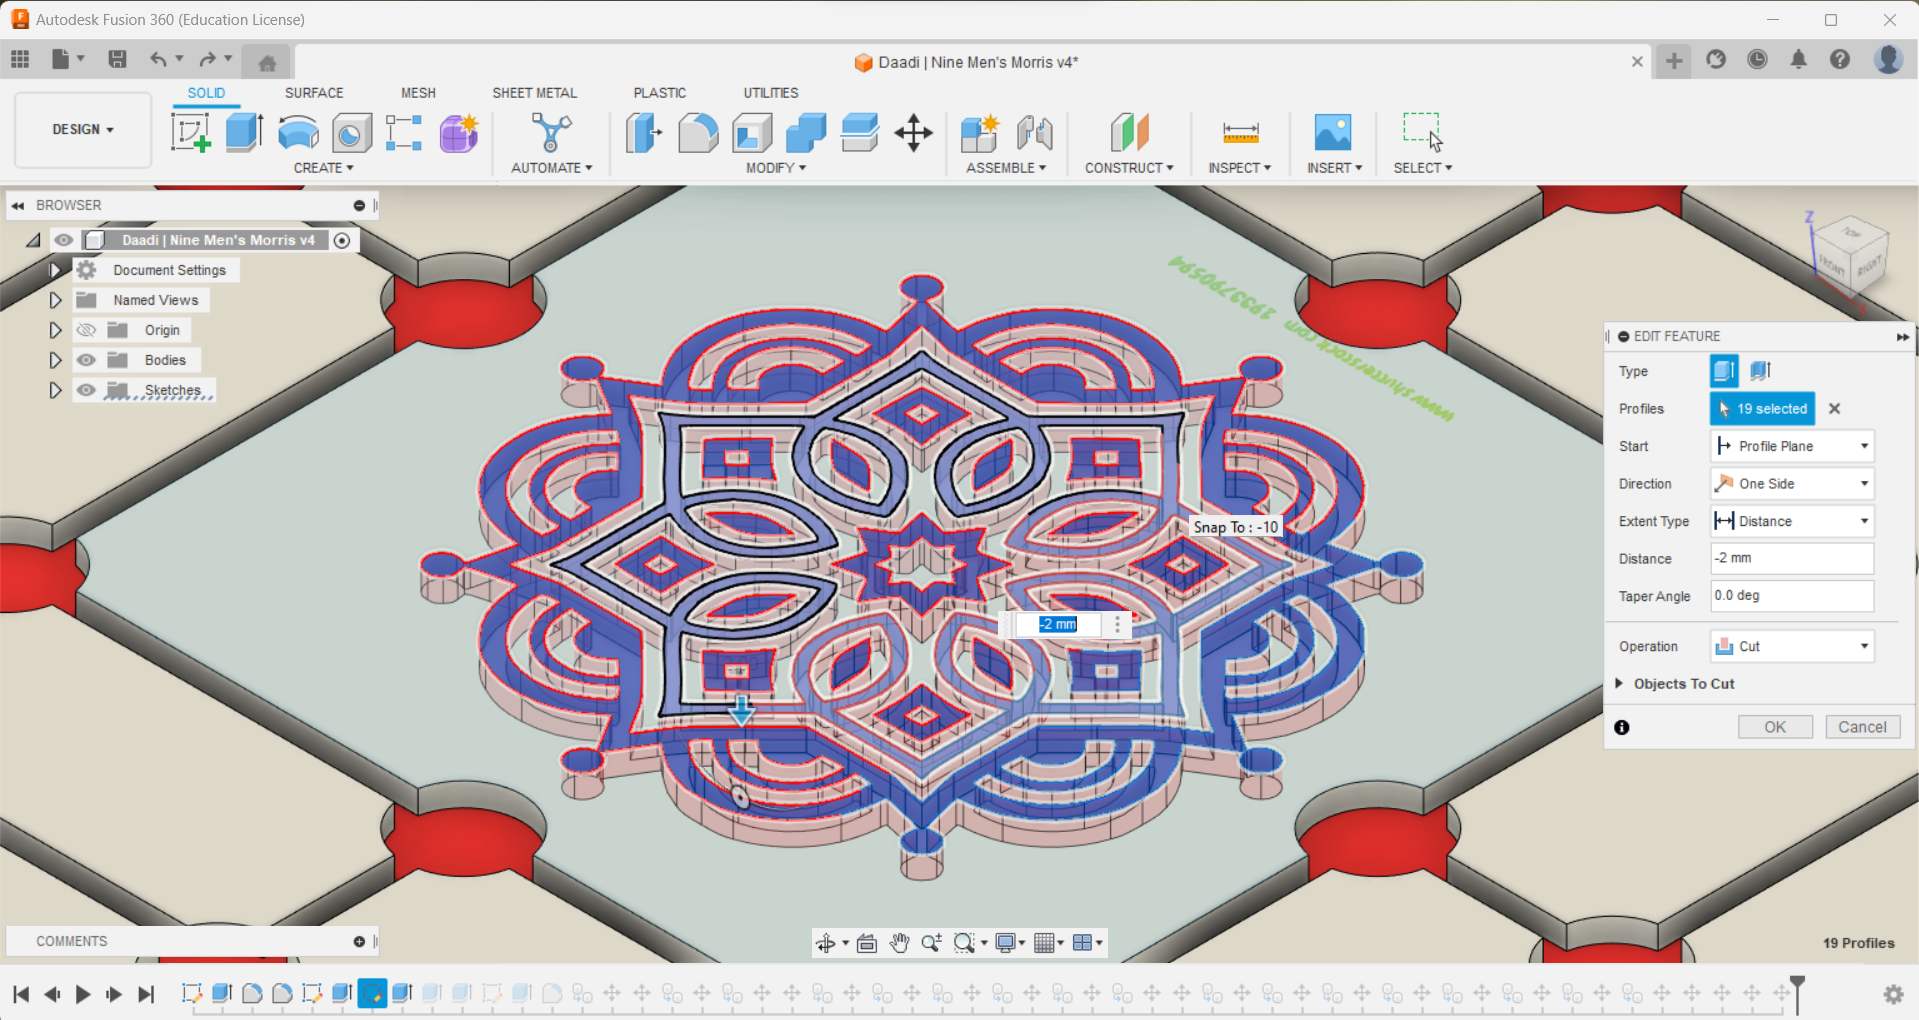Click OK to apply the feature edit
This screenshot has width=1919, height=1020.
coord(1774,727)
